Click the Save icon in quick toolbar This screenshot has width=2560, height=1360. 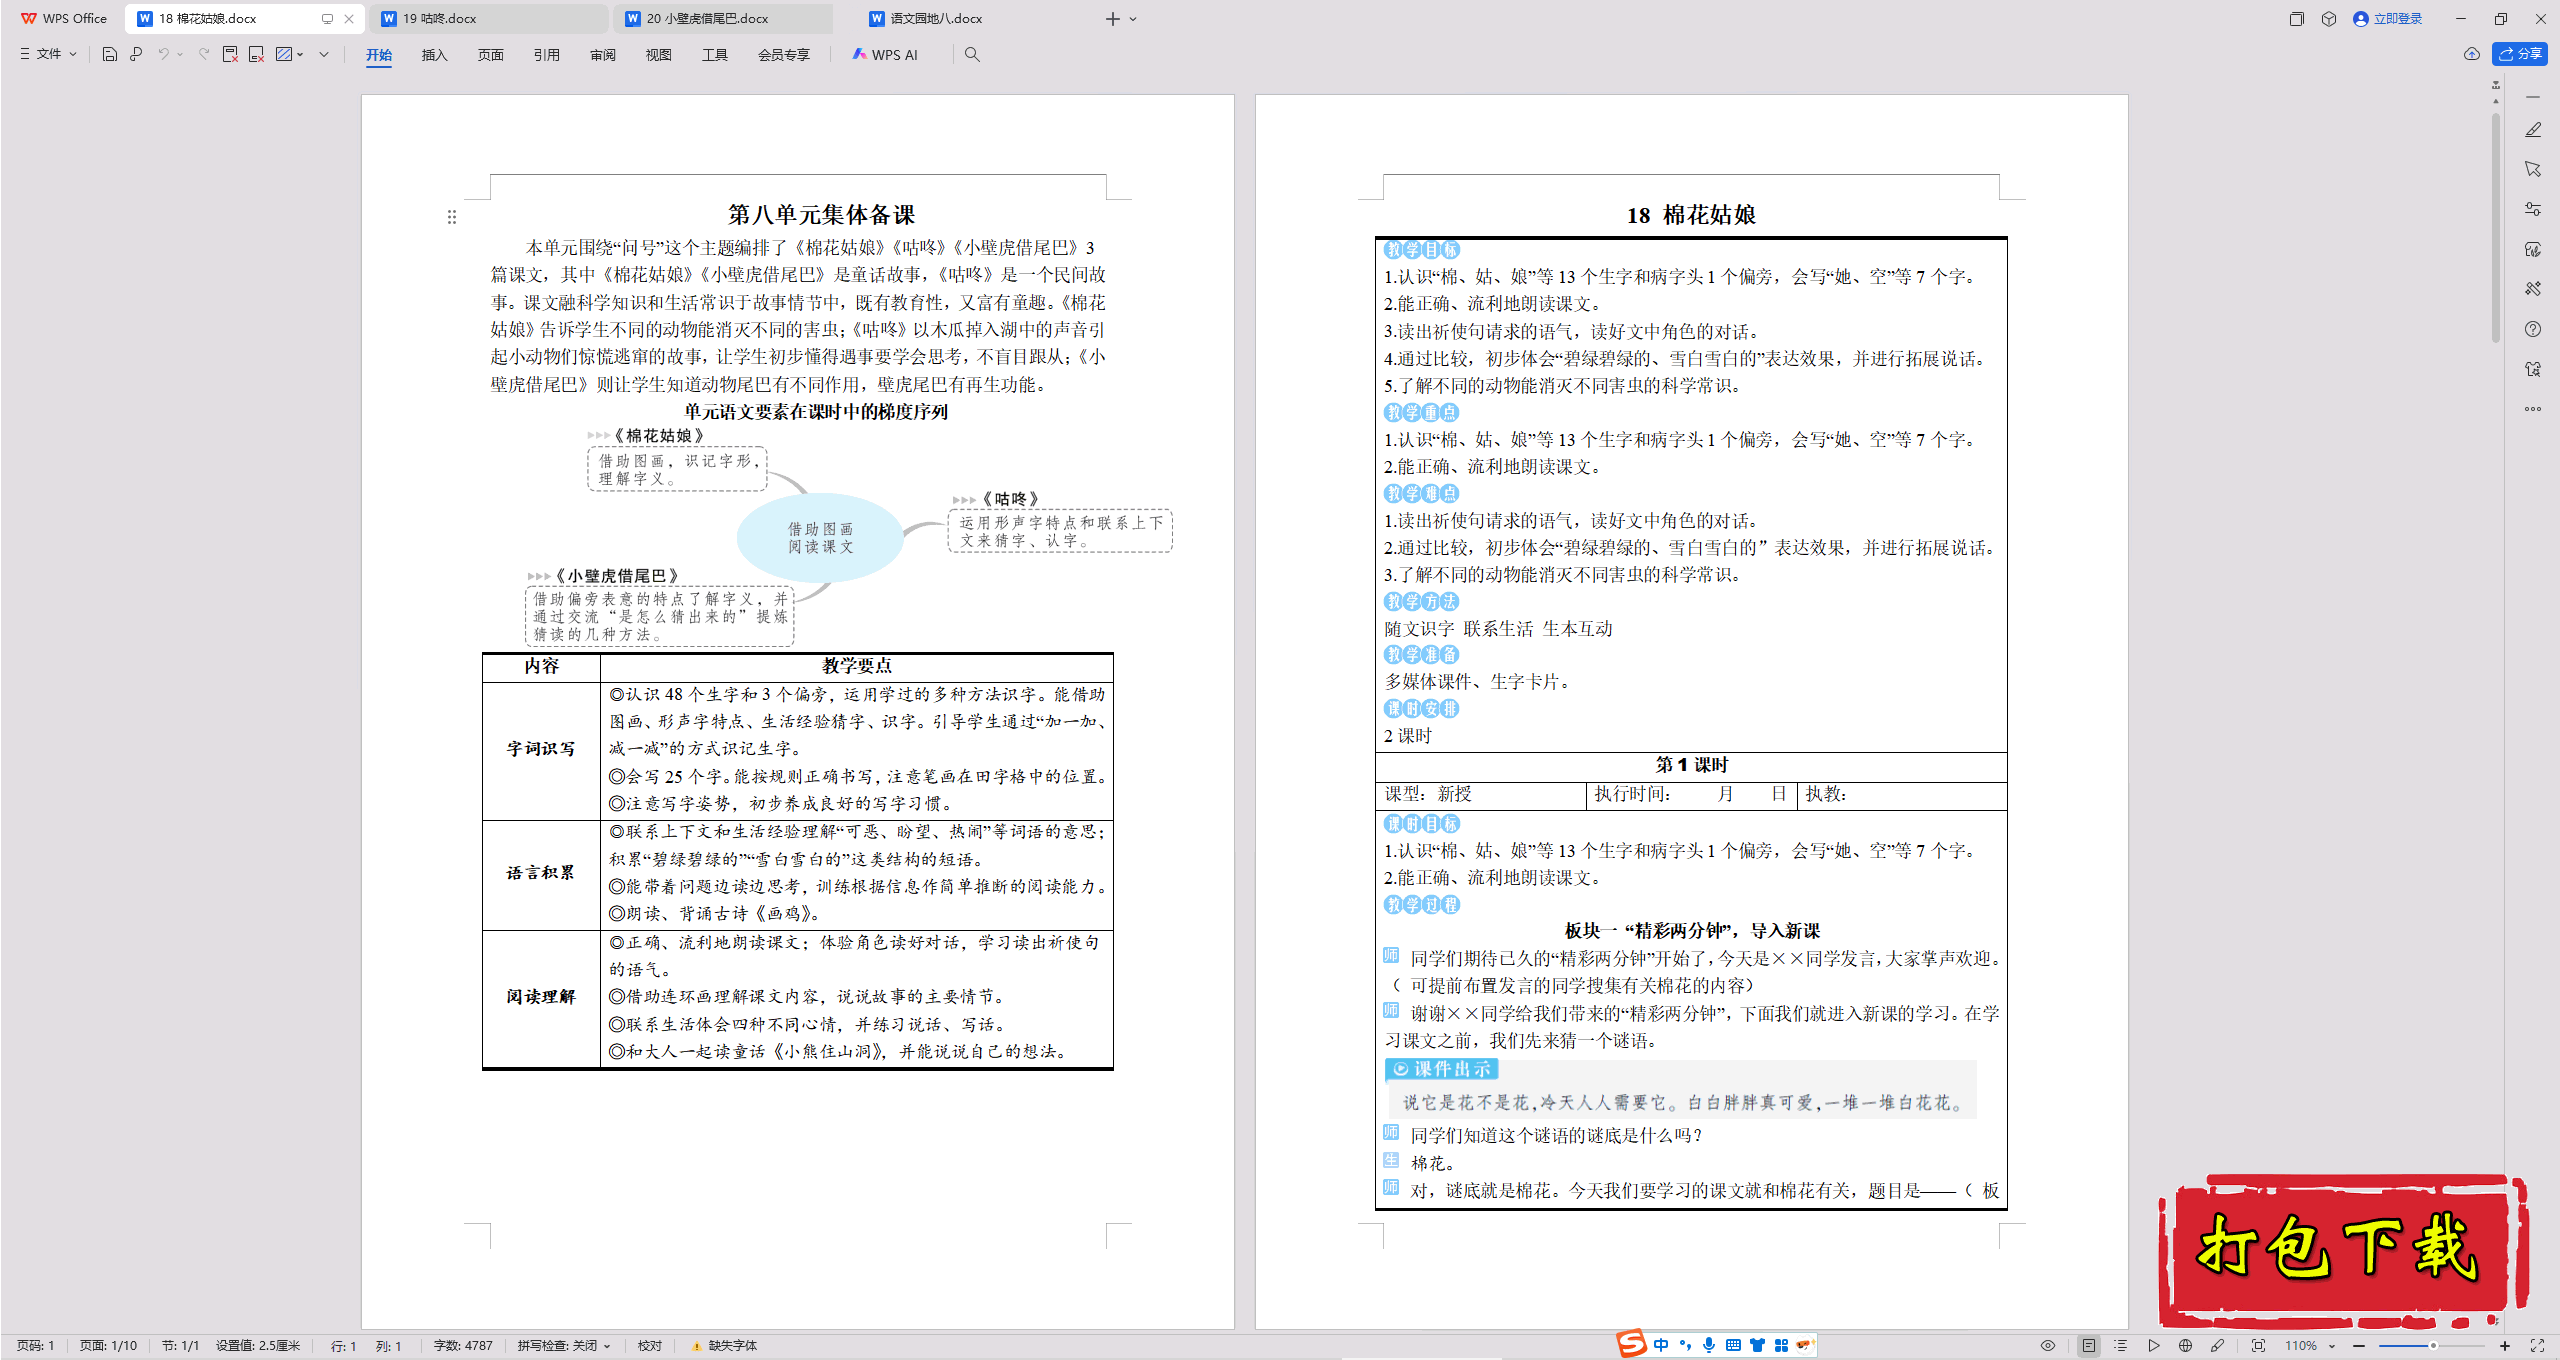click(110, 54)
